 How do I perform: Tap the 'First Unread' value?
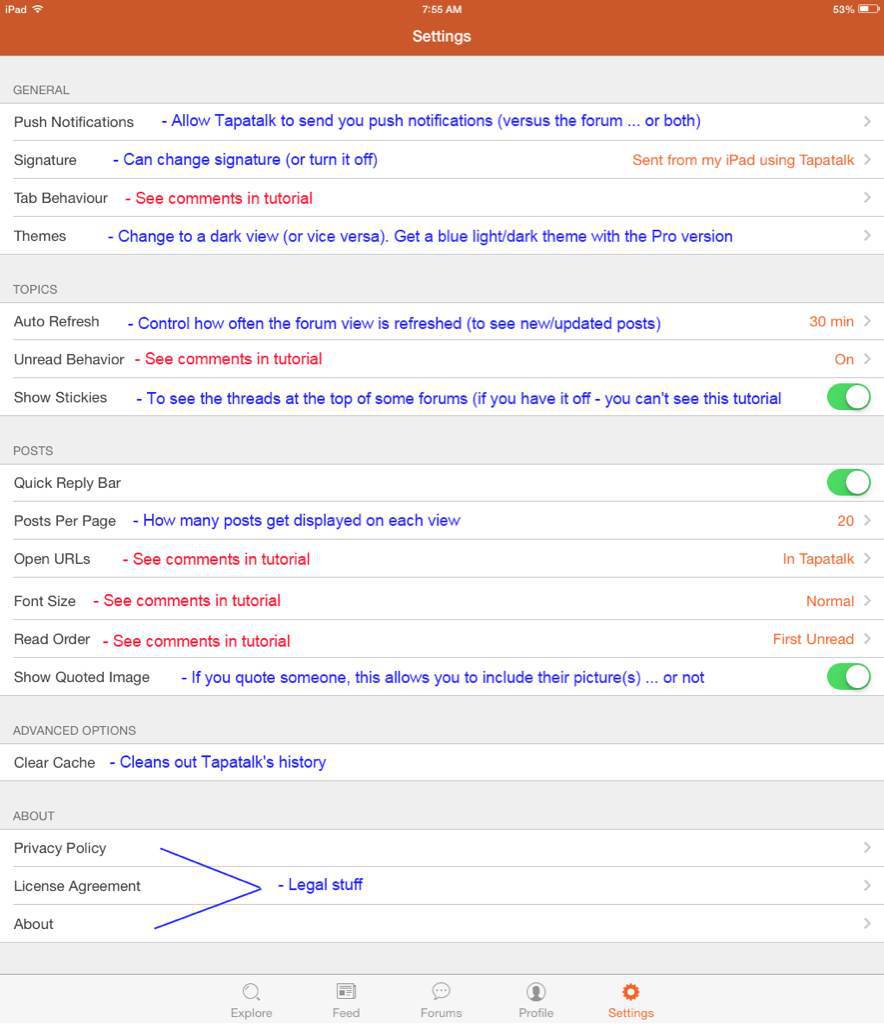coord(813,639)
